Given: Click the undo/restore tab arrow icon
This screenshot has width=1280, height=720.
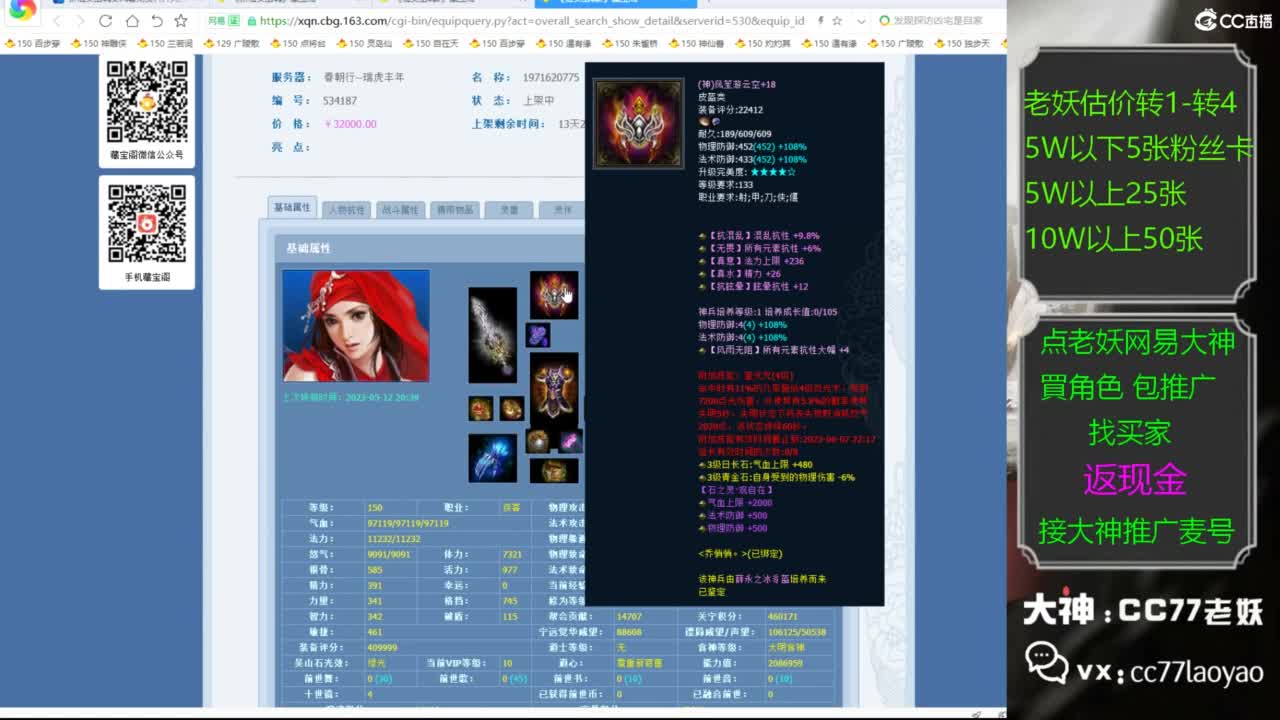Looking at the screenshot, I should click(x=157, y=21).
